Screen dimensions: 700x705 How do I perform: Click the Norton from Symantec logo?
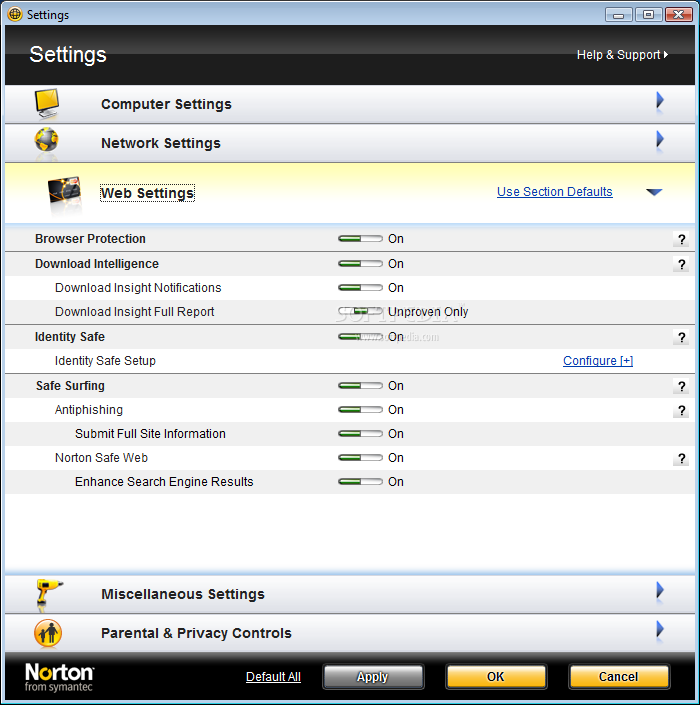(59, 677)
